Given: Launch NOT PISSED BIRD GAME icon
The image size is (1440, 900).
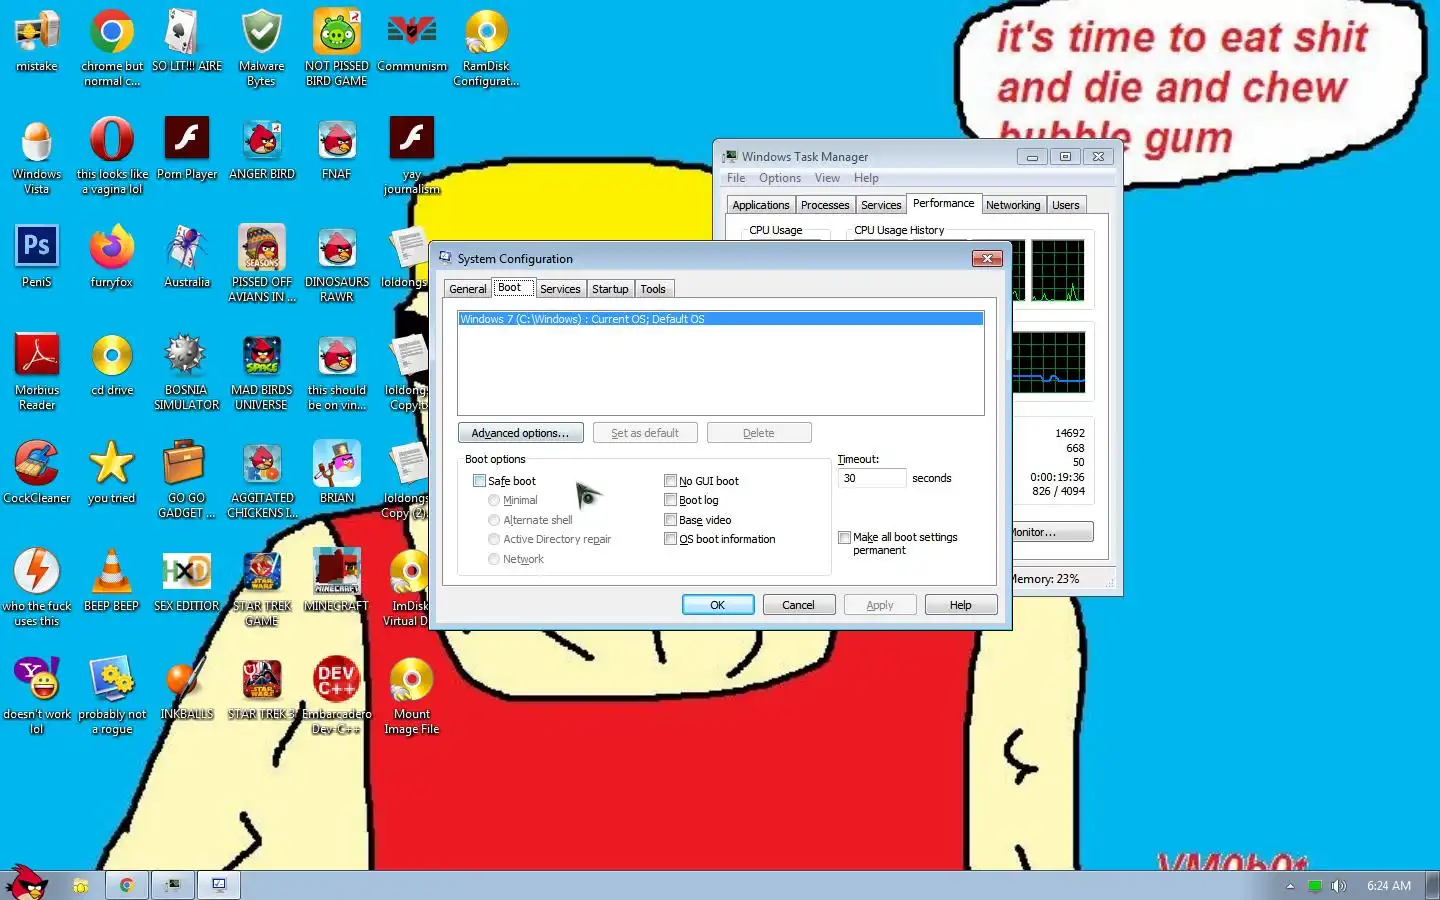Looking at the screenshot, I should point(337,48).
